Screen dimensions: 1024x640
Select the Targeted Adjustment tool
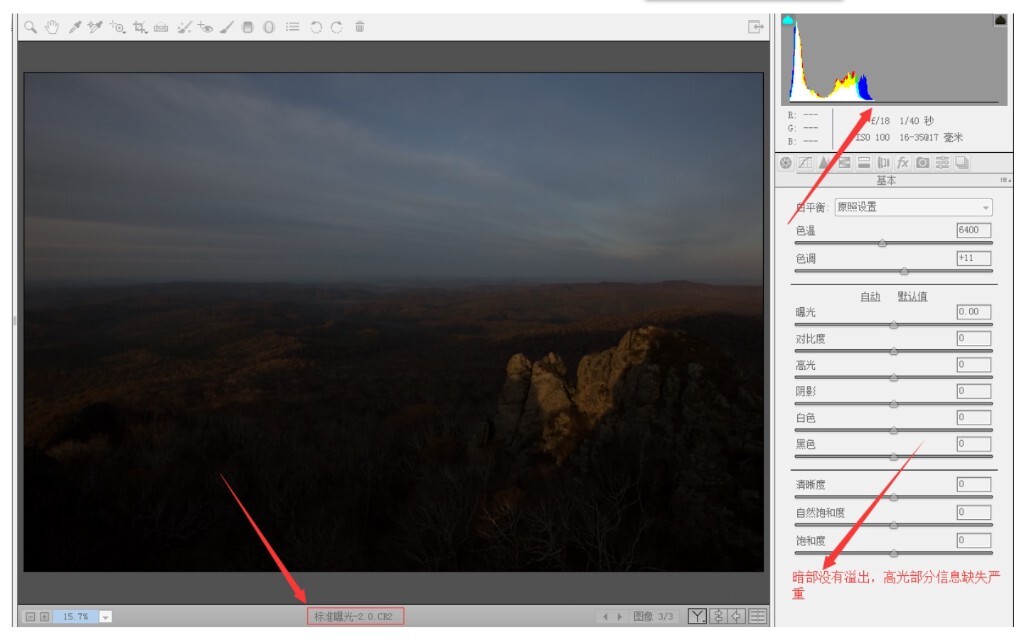coord(118,27)
